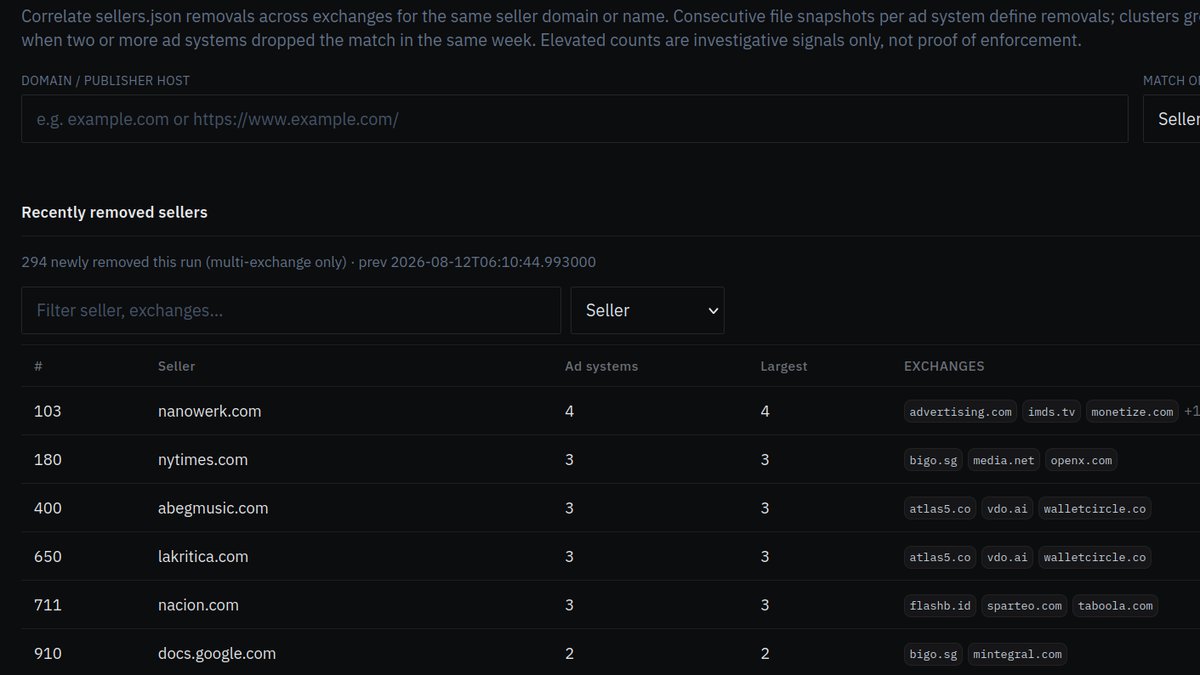
Task: Open the Match on dropdown
Action: coord(1172,119)
